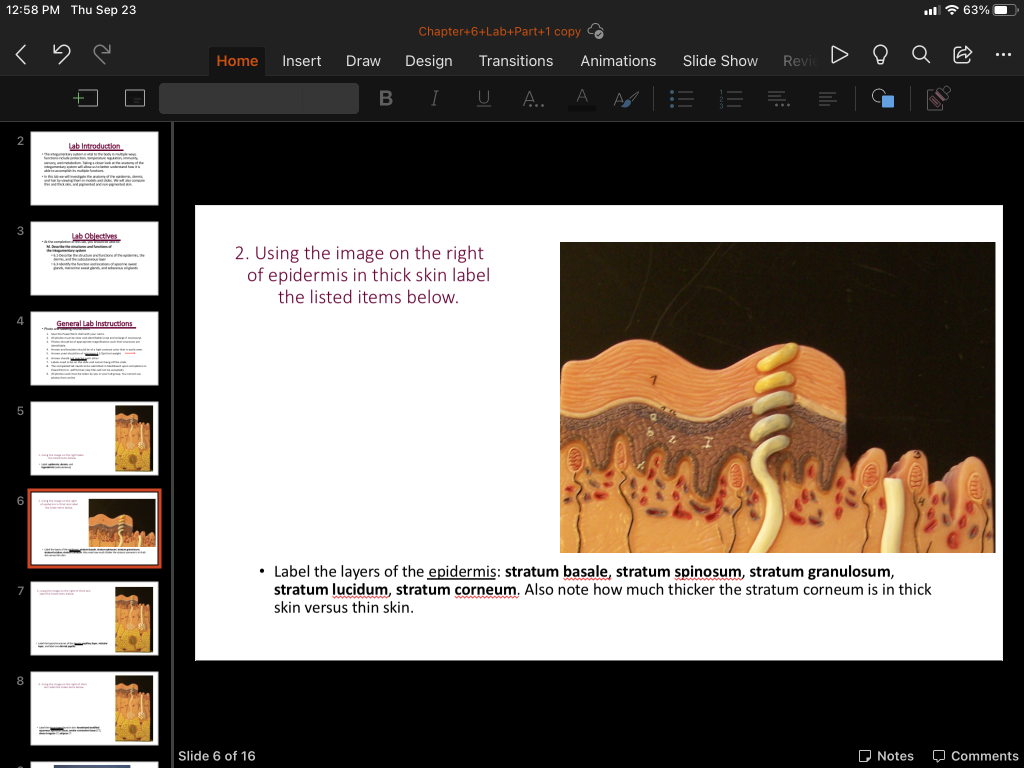Tap the back arrow to close presentation
Screen dimensions: 1024x768
pos(21,56)
